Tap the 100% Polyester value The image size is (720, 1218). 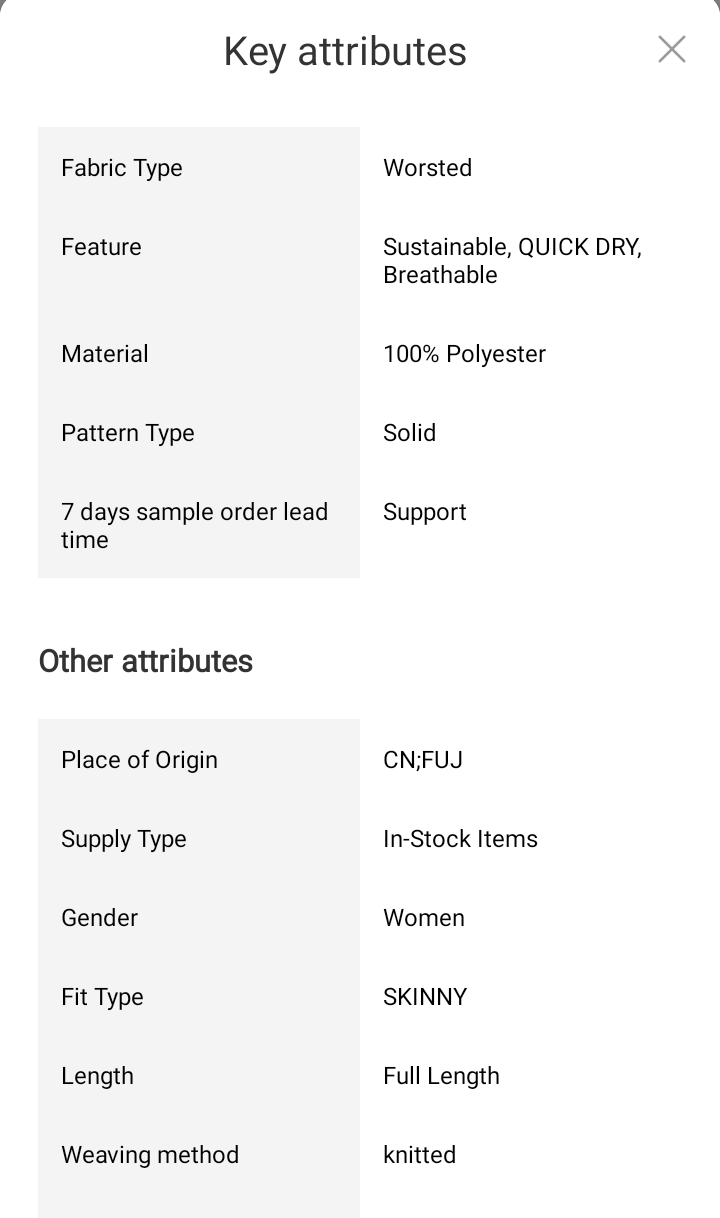pyautogui.click(x=464, y=354)
